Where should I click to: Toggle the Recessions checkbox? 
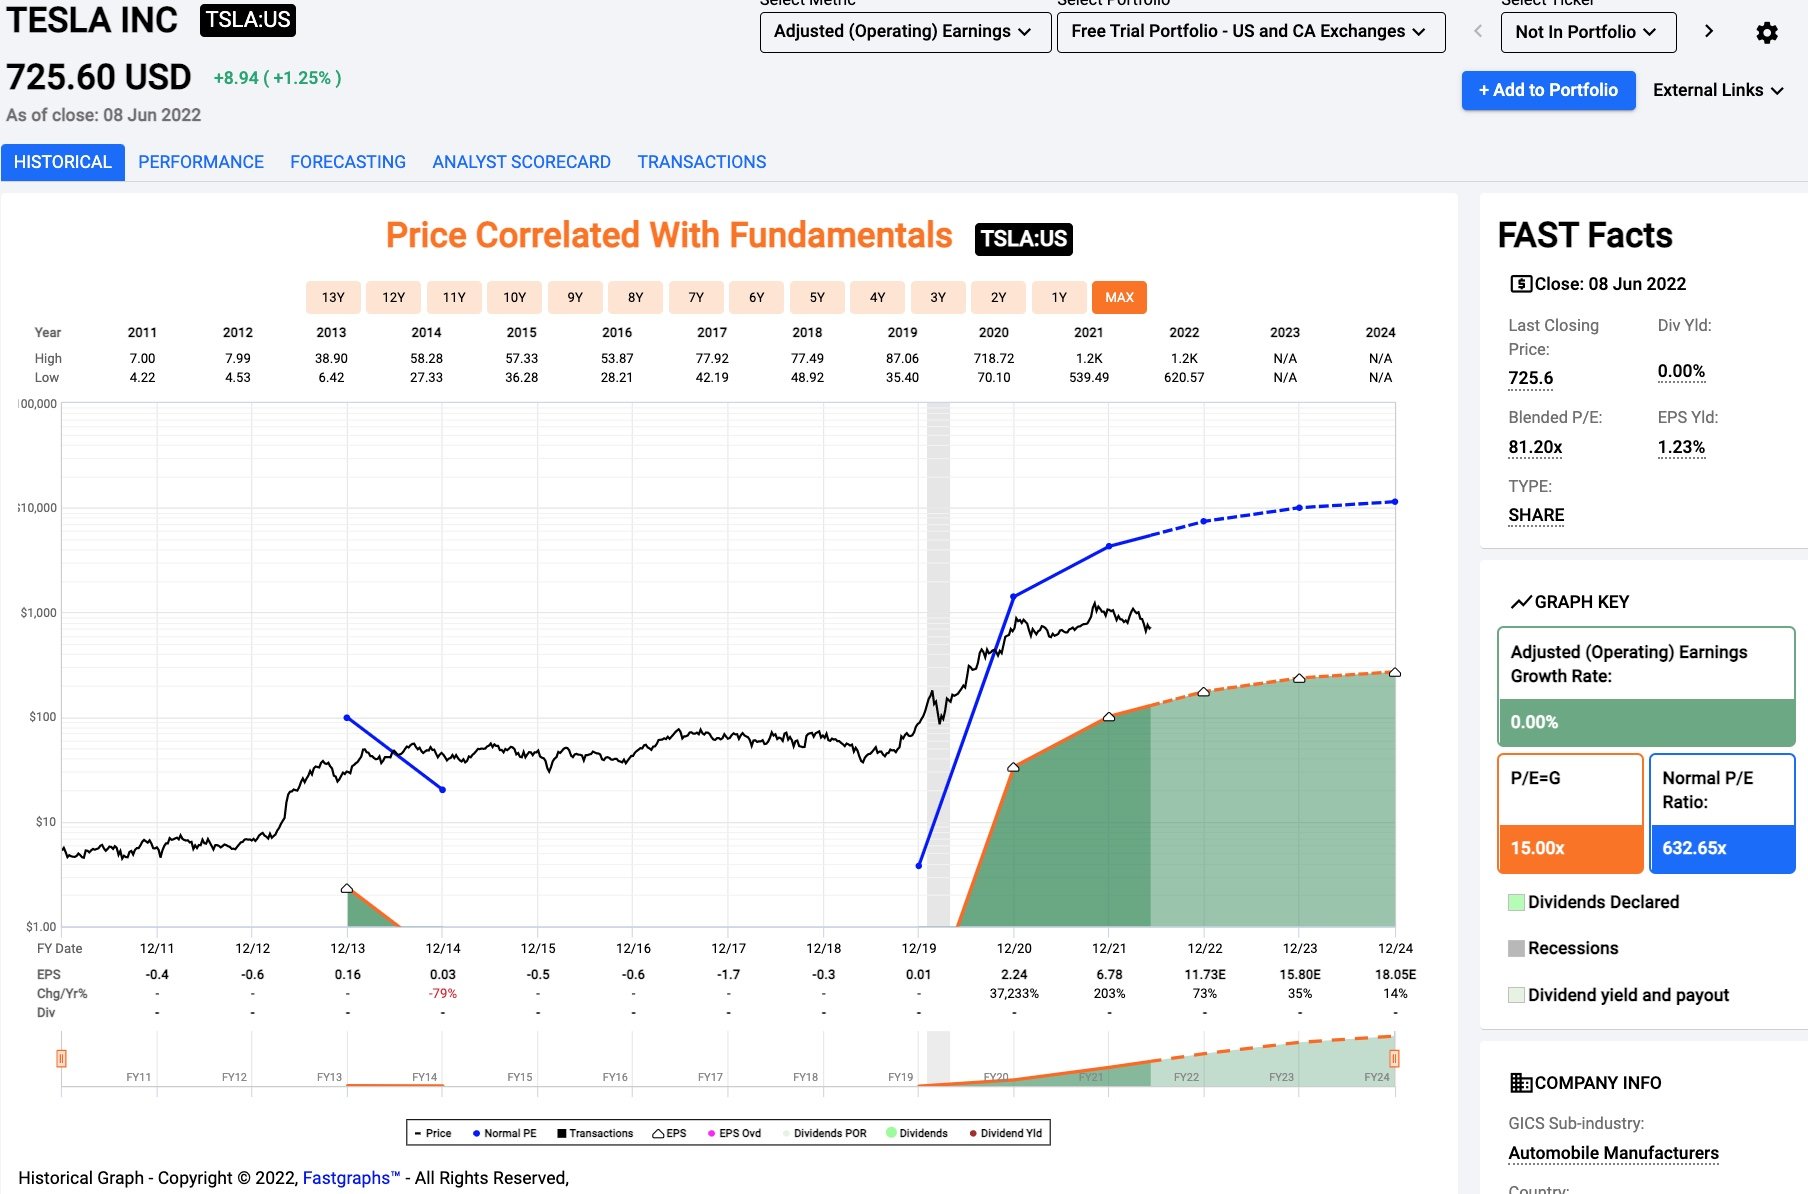pos(1516,948)
